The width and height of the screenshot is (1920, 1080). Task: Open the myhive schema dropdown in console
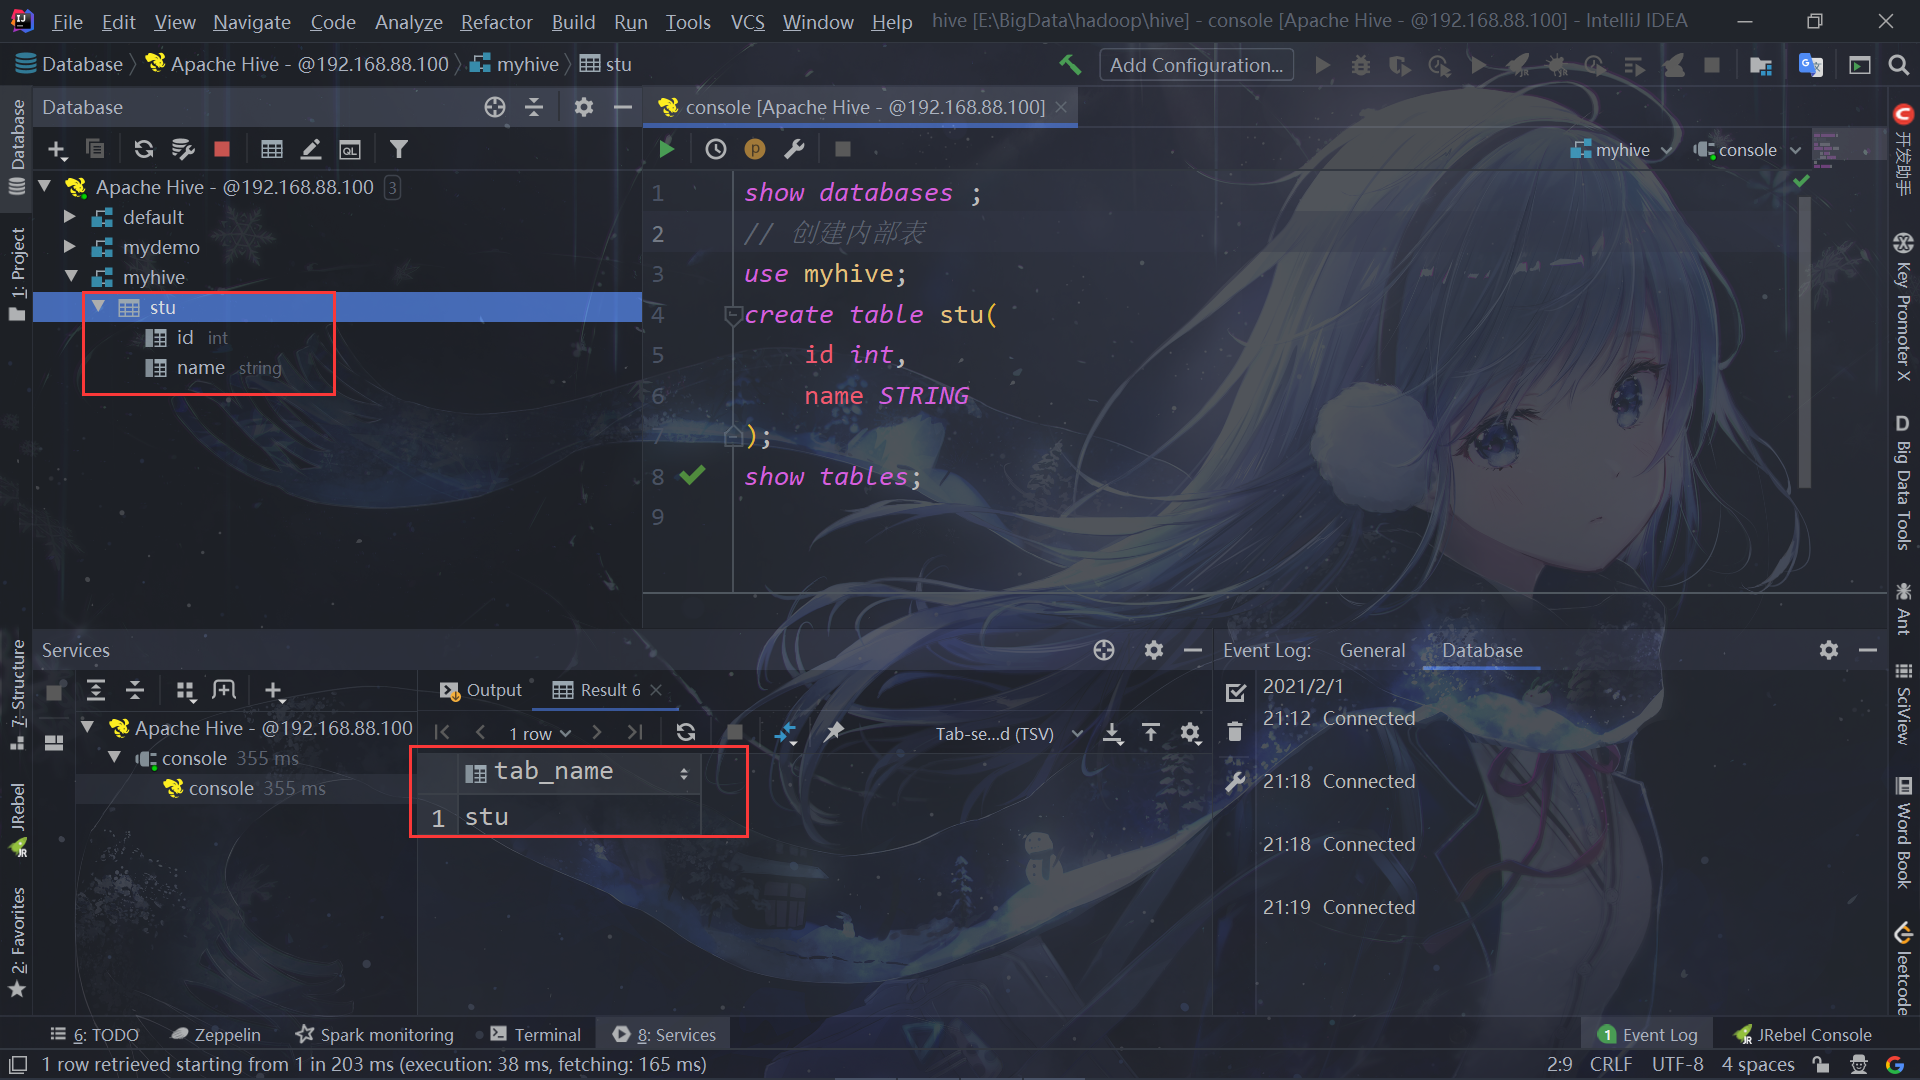tap(1621, 150)
